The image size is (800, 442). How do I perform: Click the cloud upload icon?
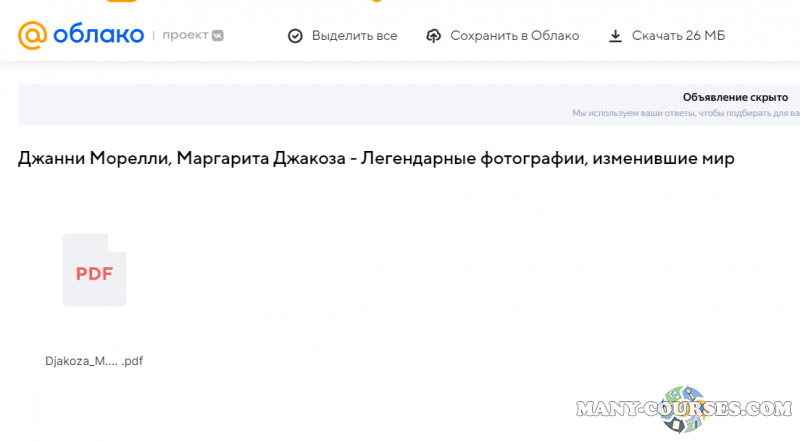tap(433, 36)
